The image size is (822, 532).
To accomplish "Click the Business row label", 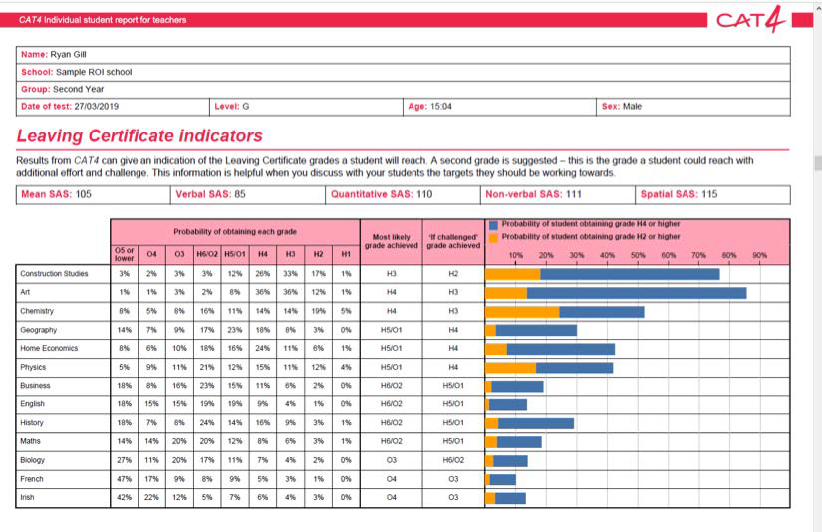I will click(x=35, y=386).
